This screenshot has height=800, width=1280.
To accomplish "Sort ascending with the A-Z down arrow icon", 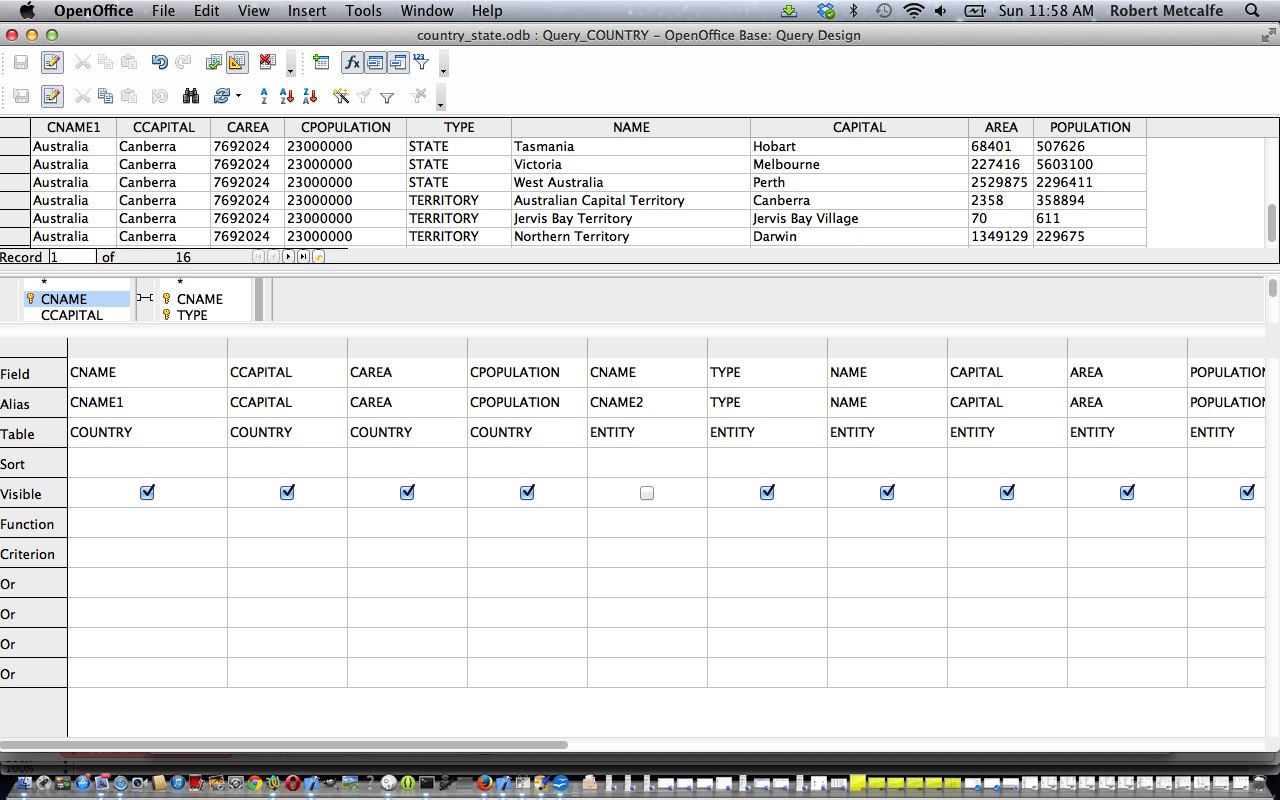I will 287,96.
